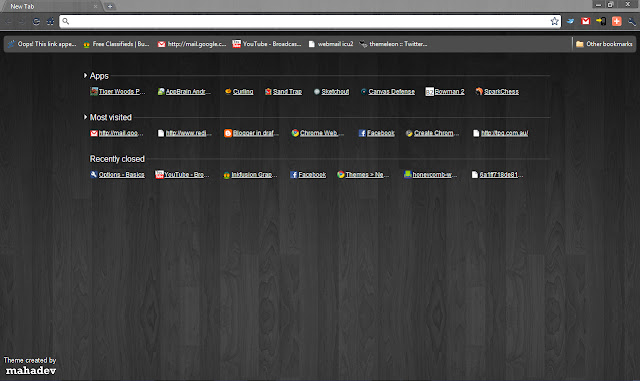This screenshot has width=640, height=381.
Task: Launch the Canvas Defense app
Action: (x=387, y=91)
